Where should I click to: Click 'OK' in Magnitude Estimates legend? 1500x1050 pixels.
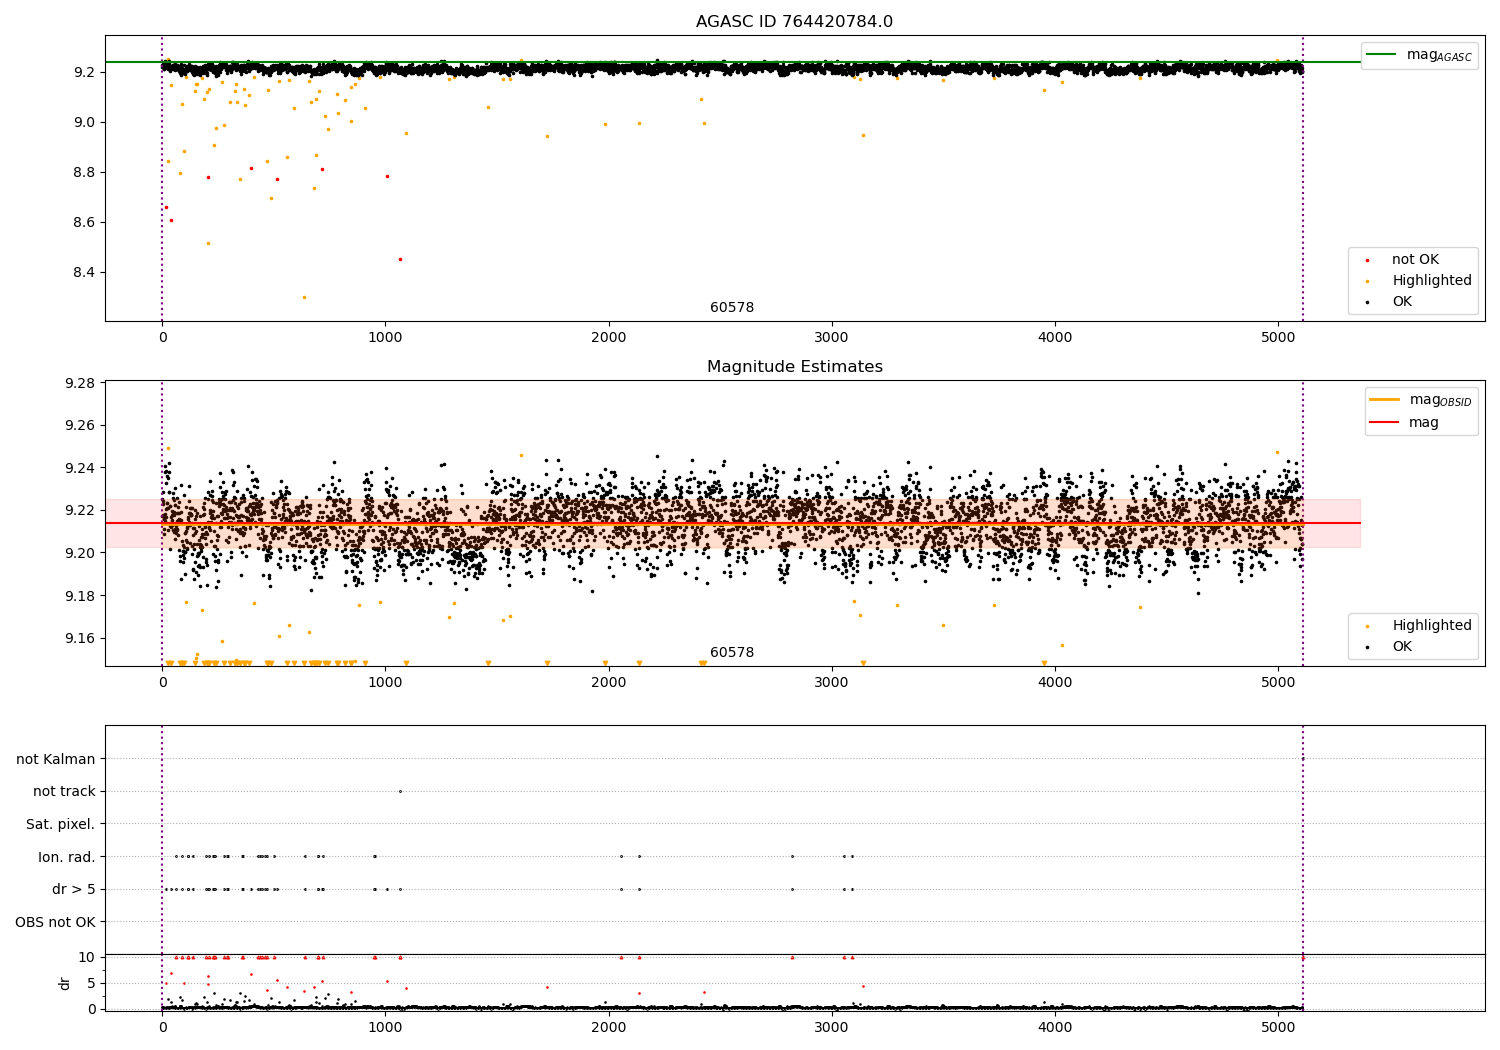tap(1402, 647)
